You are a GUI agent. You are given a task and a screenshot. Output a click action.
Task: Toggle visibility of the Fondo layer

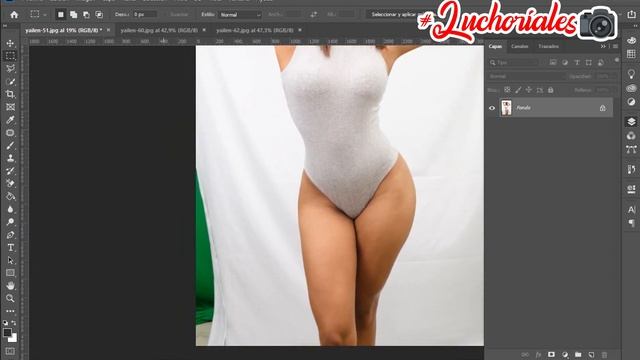click(x=492, y=108)
